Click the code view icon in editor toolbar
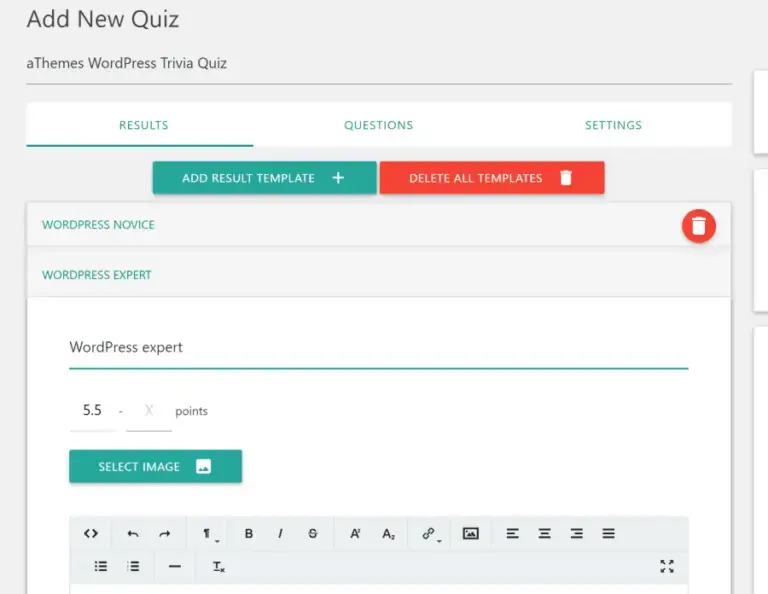 91,533
